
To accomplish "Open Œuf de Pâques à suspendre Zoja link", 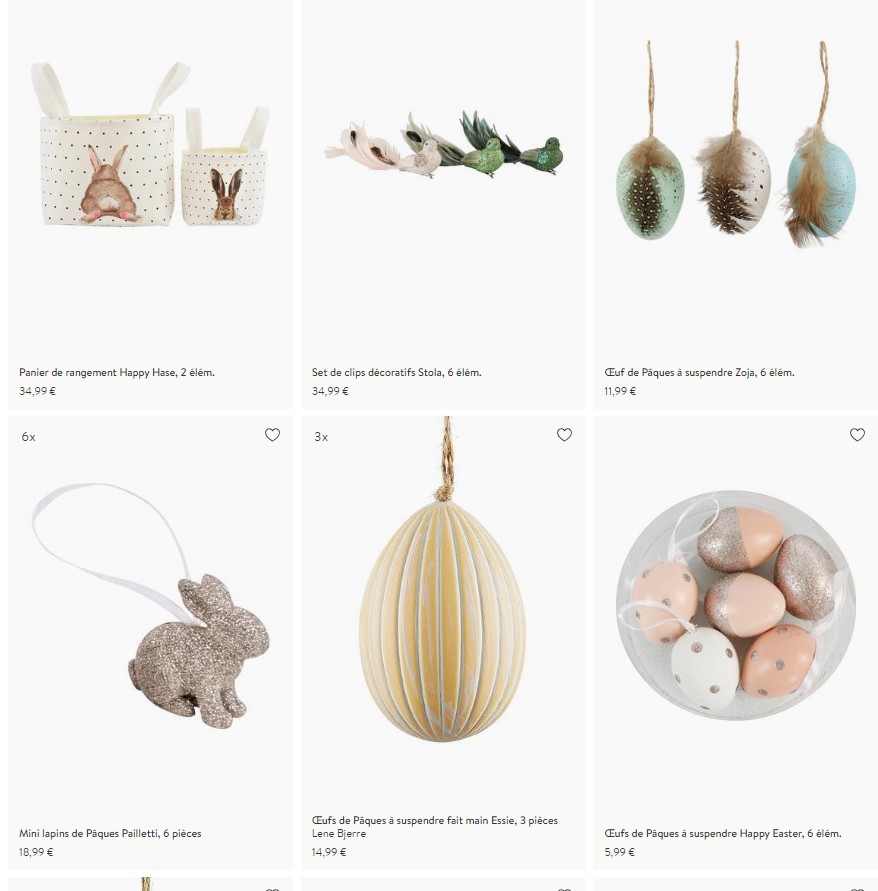I will click(x=699, y=373).
